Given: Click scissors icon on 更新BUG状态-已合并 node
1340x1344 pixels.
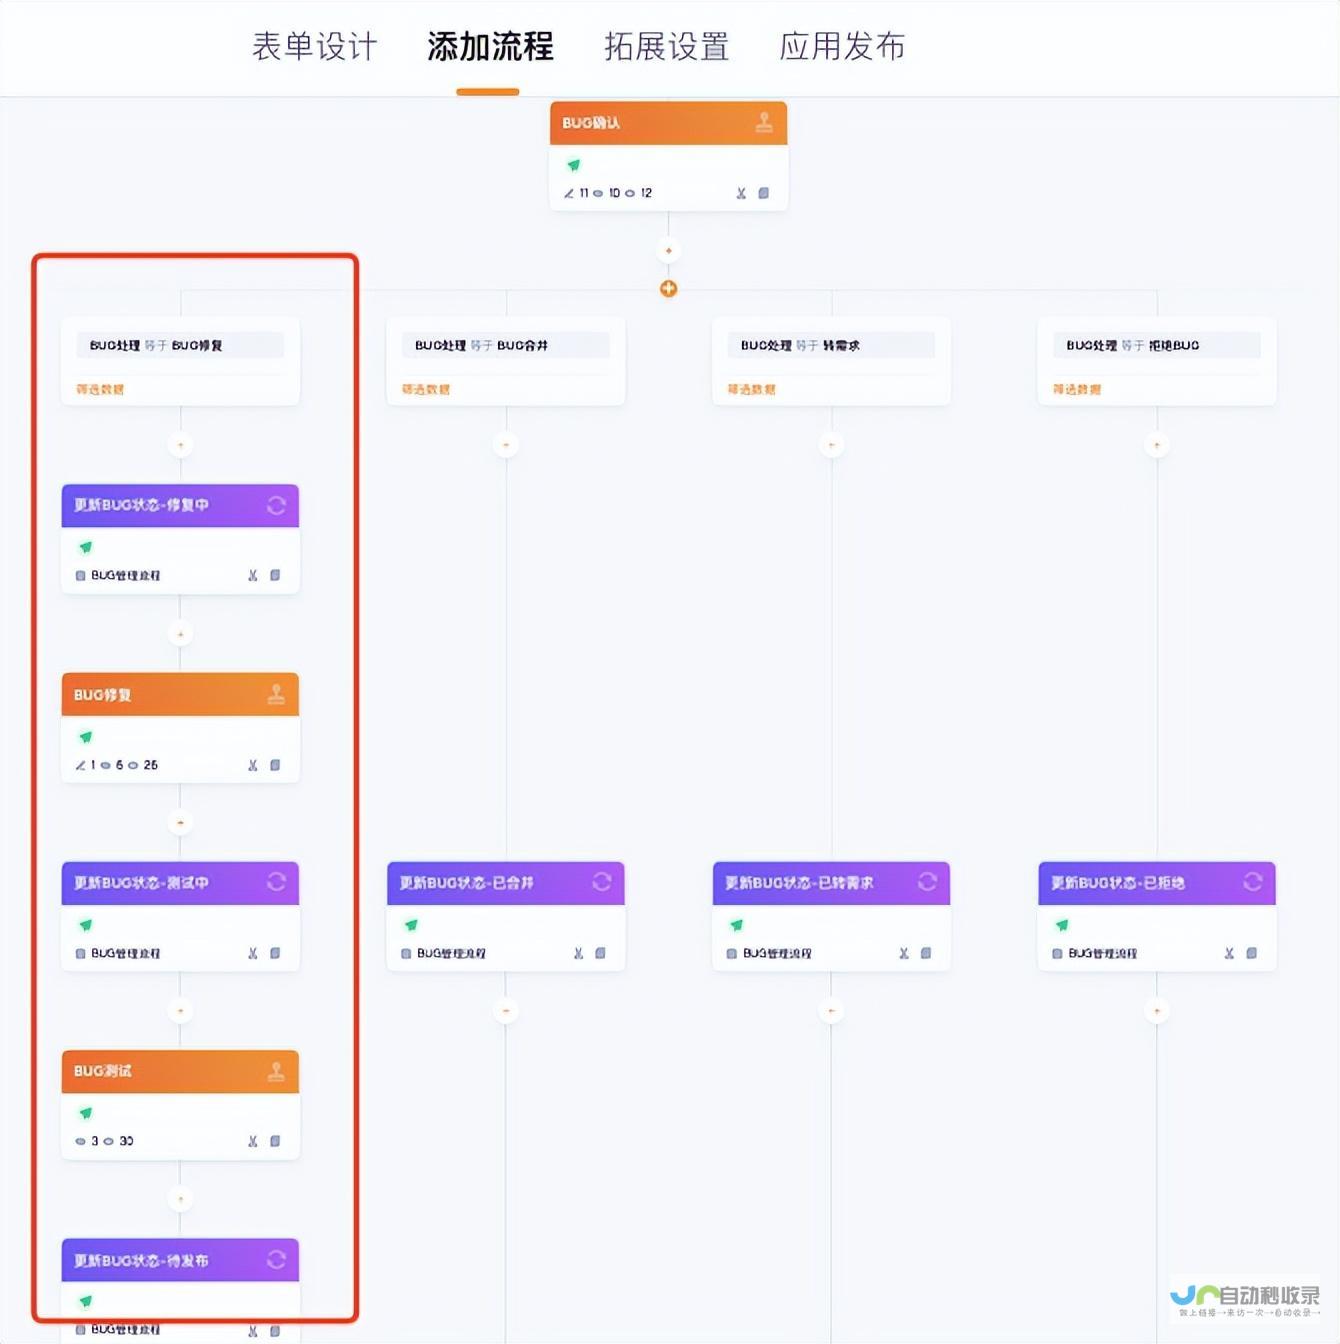Looking at the screenshot, I should (x=578, y=953).
